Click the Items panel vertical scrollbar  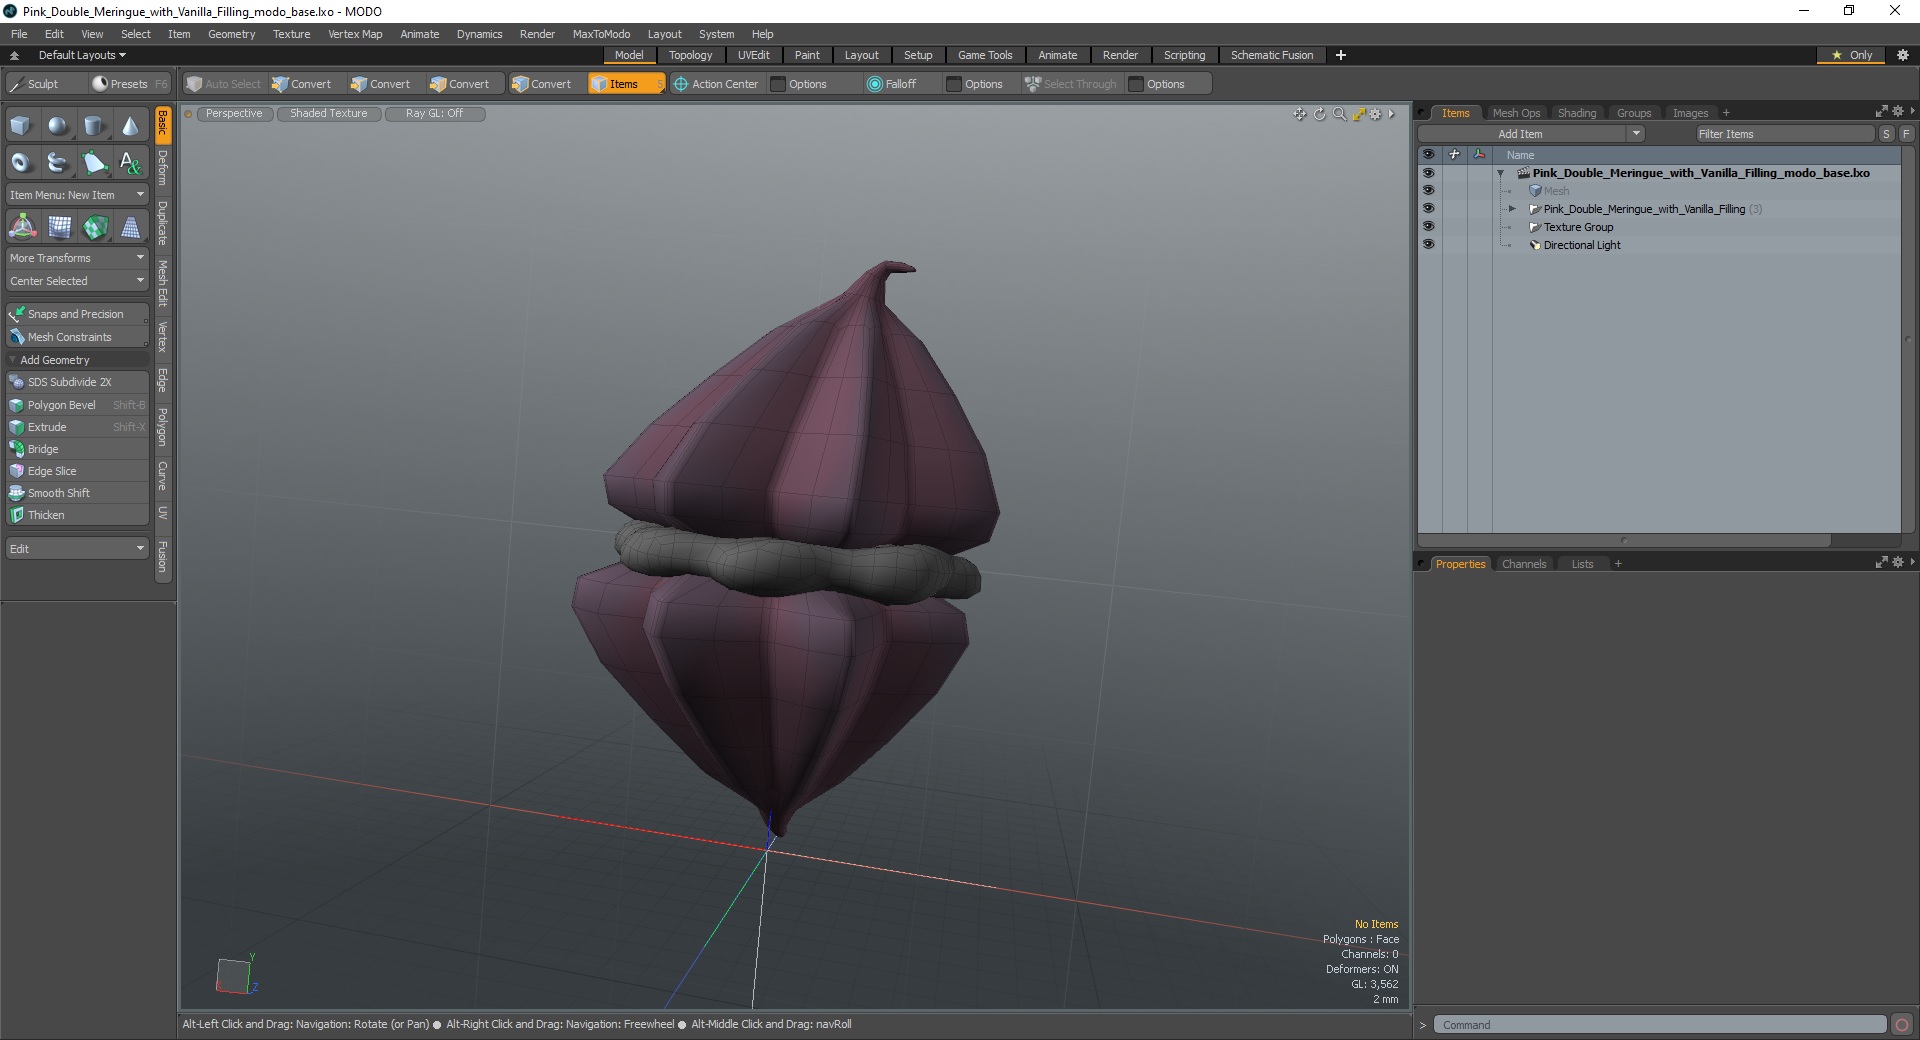pos(1909,340)
